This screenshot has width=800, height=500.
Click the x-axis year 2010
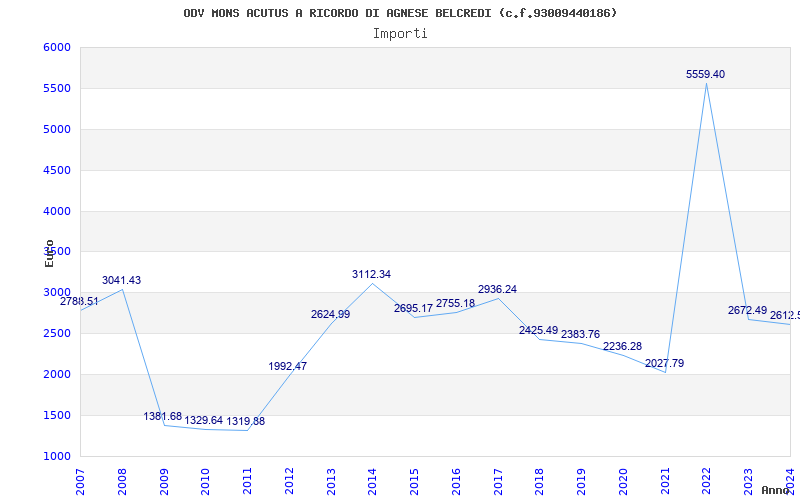[206, 482]
